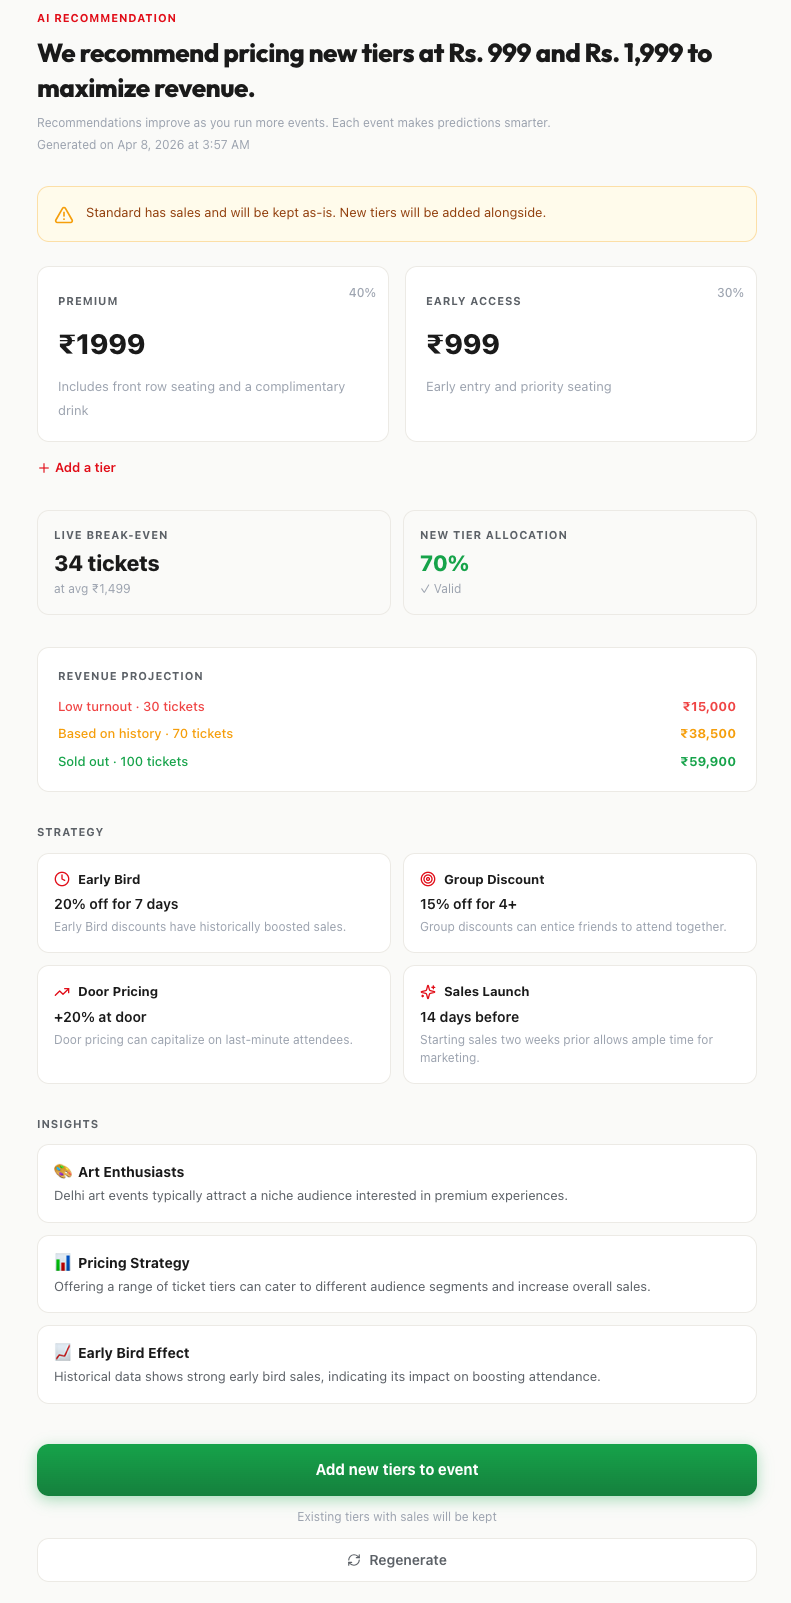Select the Early Access tier card
The width and height of the screenshot is (791, 1603).
[580, 352]
